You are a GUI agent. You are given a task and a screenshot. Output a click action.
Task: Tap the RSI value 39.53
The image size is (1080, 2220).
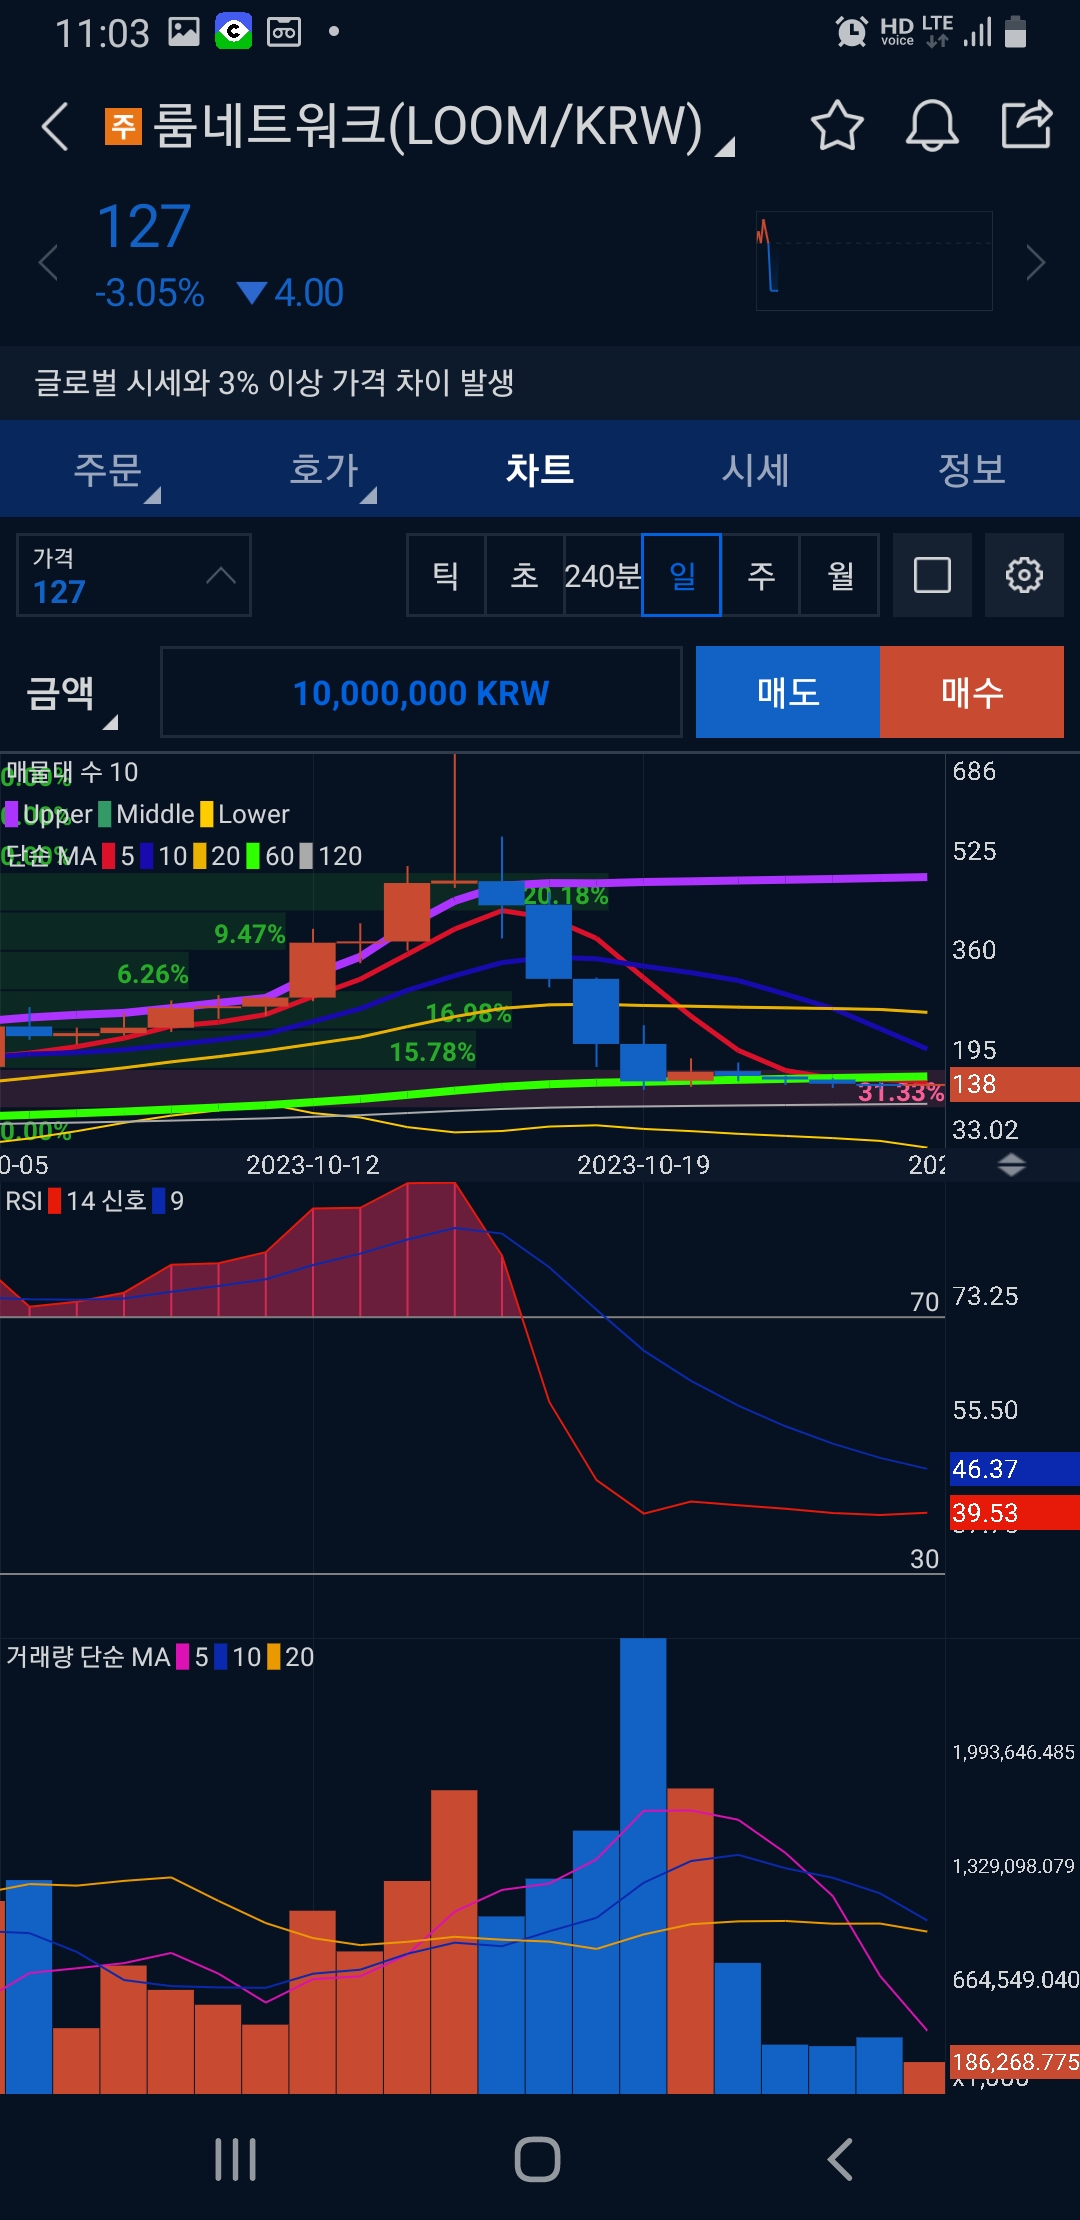(x=1014, y=1513)
